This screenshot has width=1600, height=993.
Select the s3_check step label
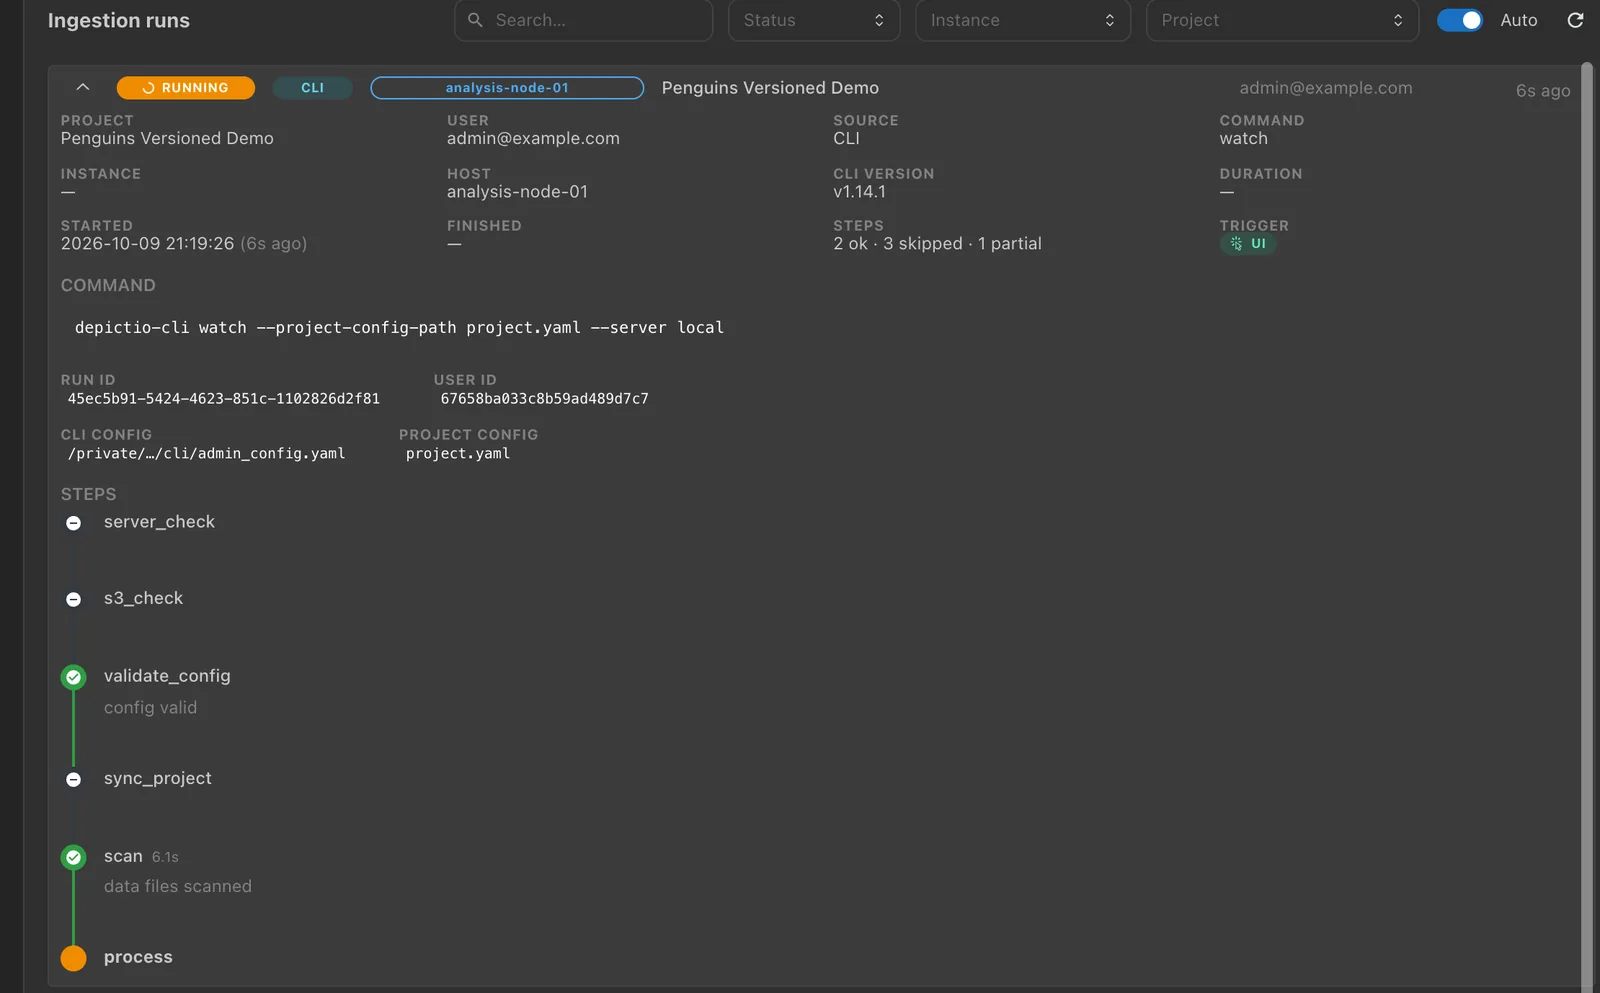click(x=143, y=598)
